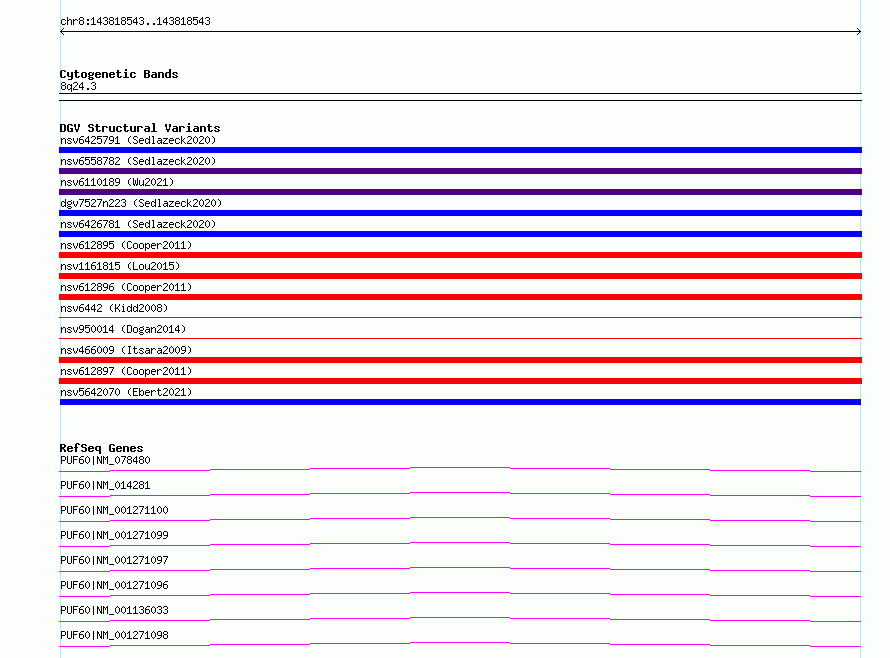
Task: Open transcript PUF60|NM_001271098 label
Action: pyautogui.click(x=114, y=635)
